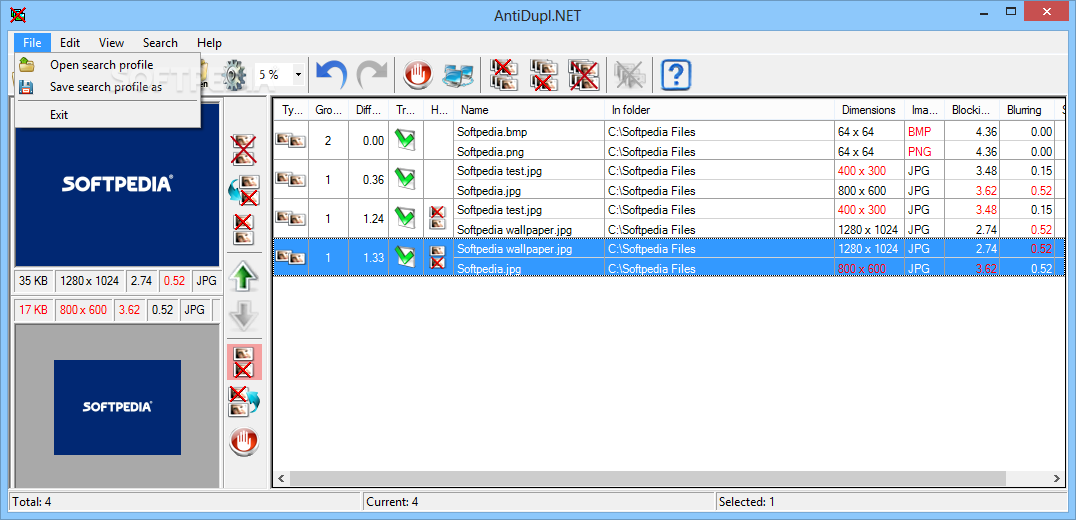
Task: Click the delete-first-image icon in the side panel
Action: [x=244, y=230]
